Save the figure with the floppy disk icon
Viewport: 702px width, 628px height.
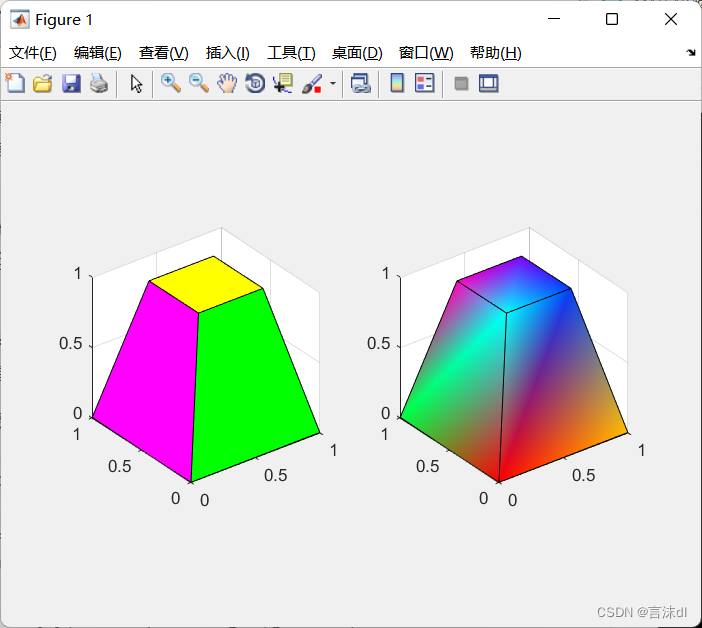pos(70,84)
